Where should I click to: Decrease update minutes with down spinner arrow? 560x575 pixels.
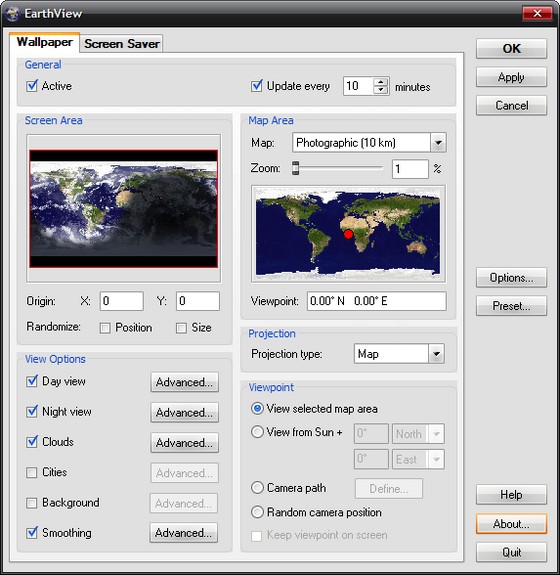point(381,90)
